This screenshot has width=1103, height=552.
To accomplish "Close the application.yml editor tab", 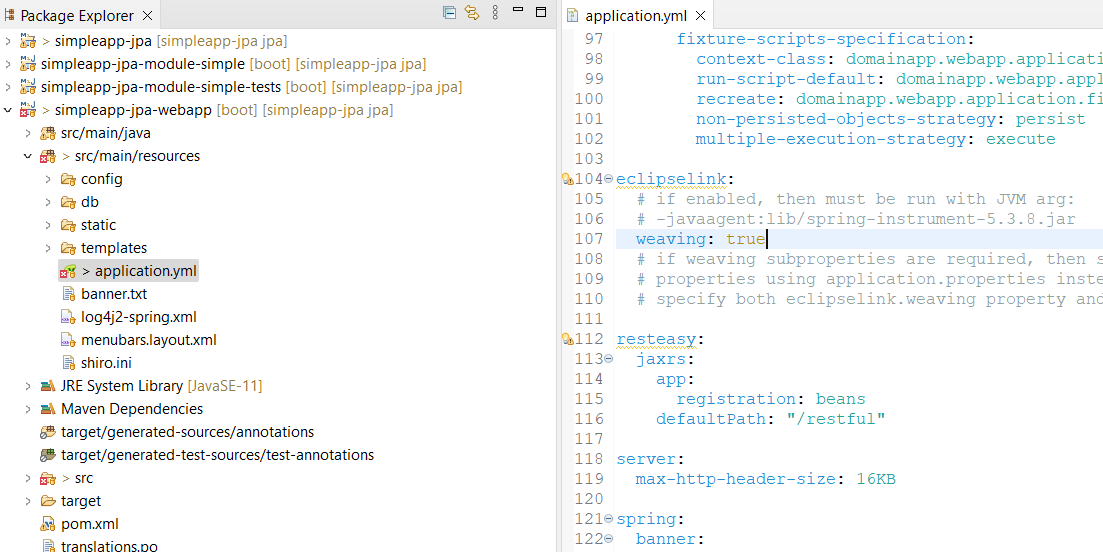I will [700, 16].
